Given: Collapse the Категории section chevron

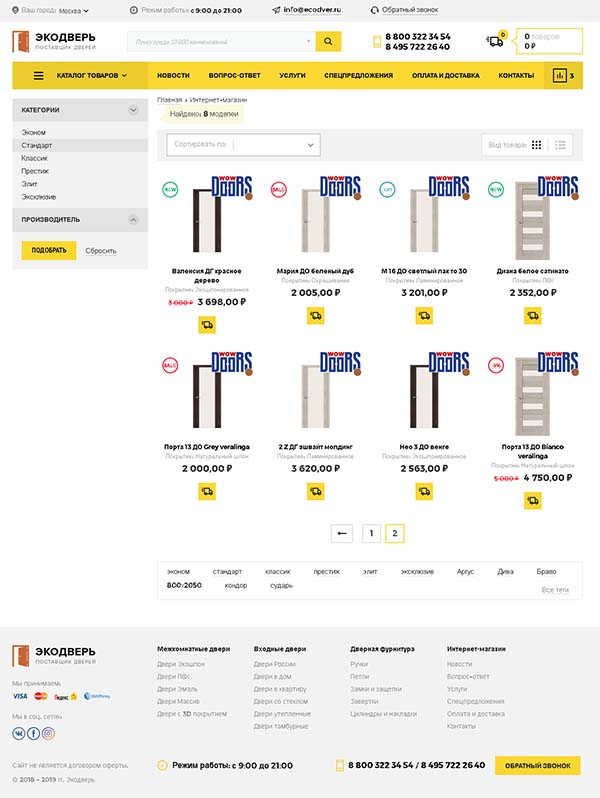Looking at the screenshot, I should pyautogui.click(x=132, y=110).
